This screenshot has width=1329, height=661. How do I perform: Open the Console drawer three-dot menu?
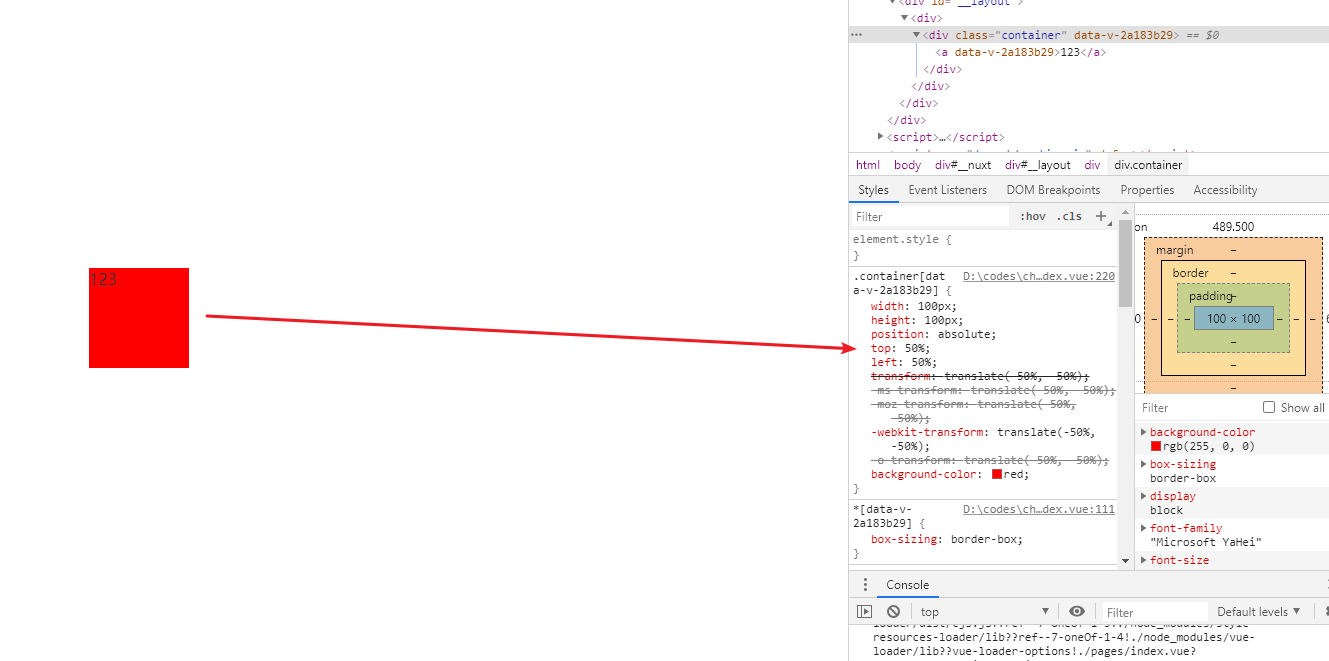pyautogui.click(x=865, y=585)
